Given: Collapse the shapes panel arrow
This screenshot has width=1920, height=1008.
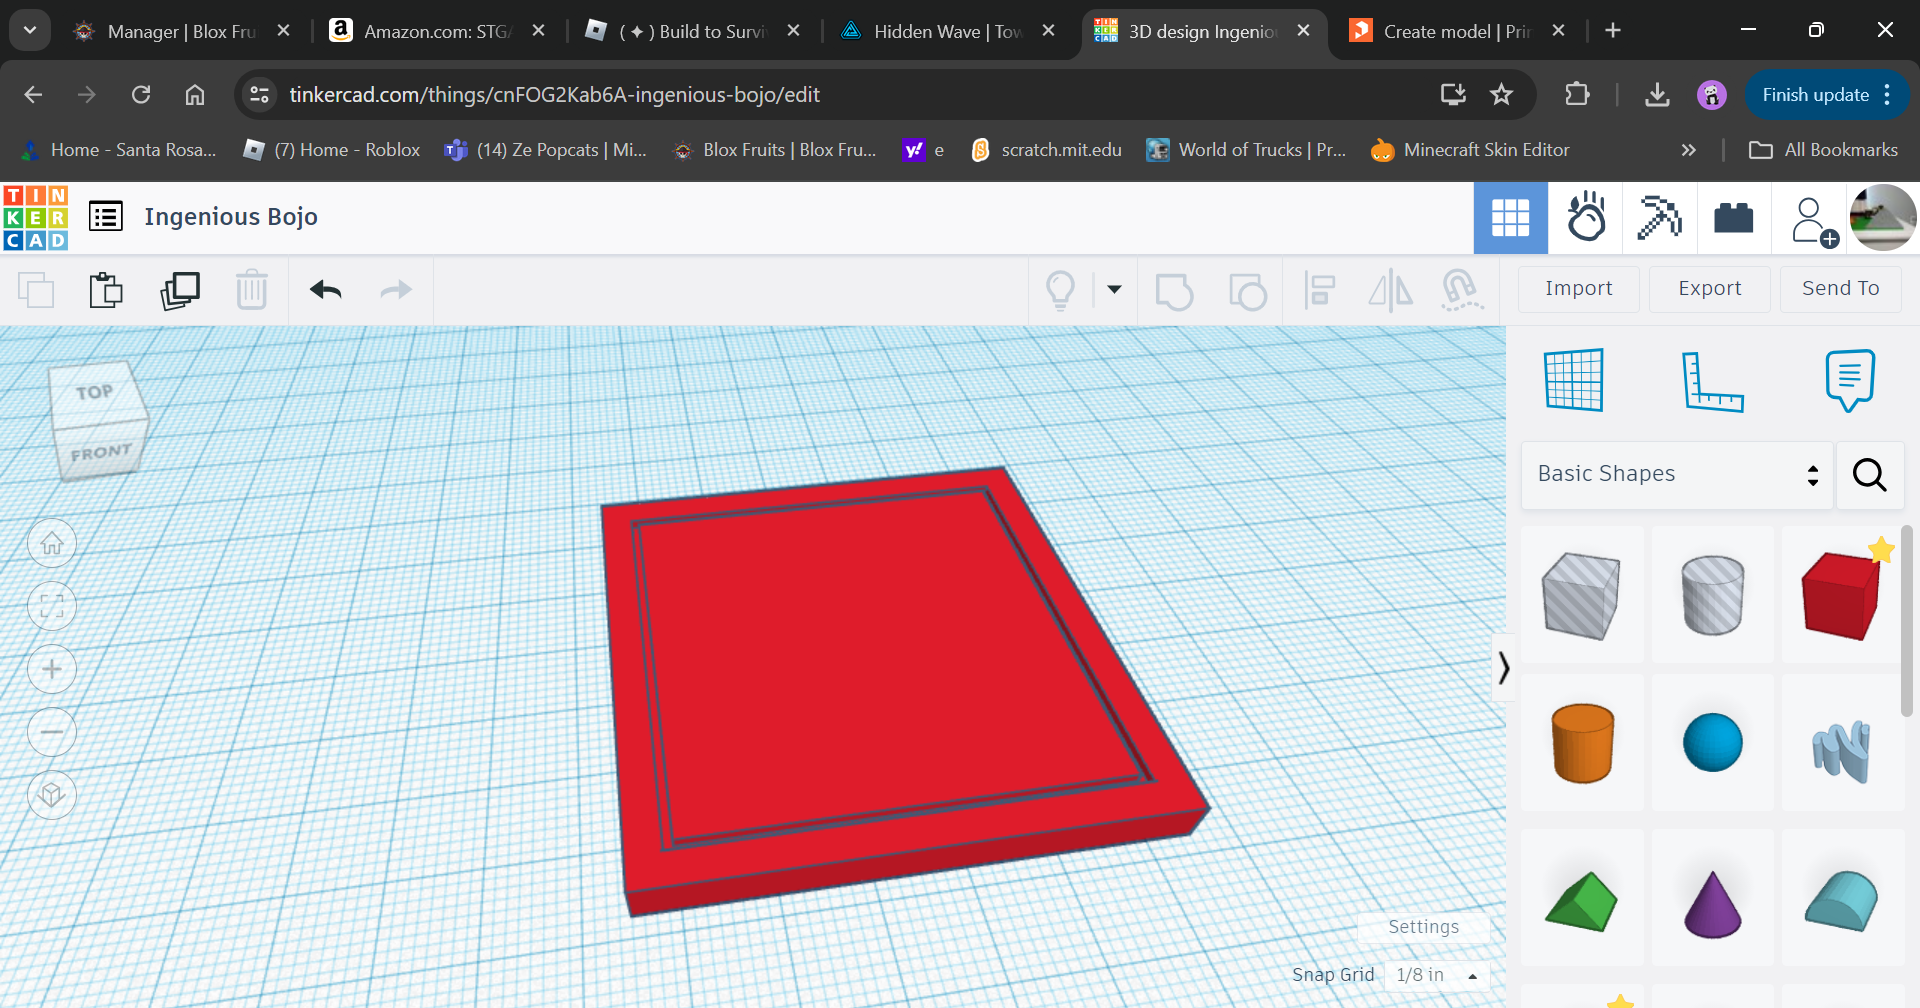Looking at the screenshot, I should pos(1503,667).
